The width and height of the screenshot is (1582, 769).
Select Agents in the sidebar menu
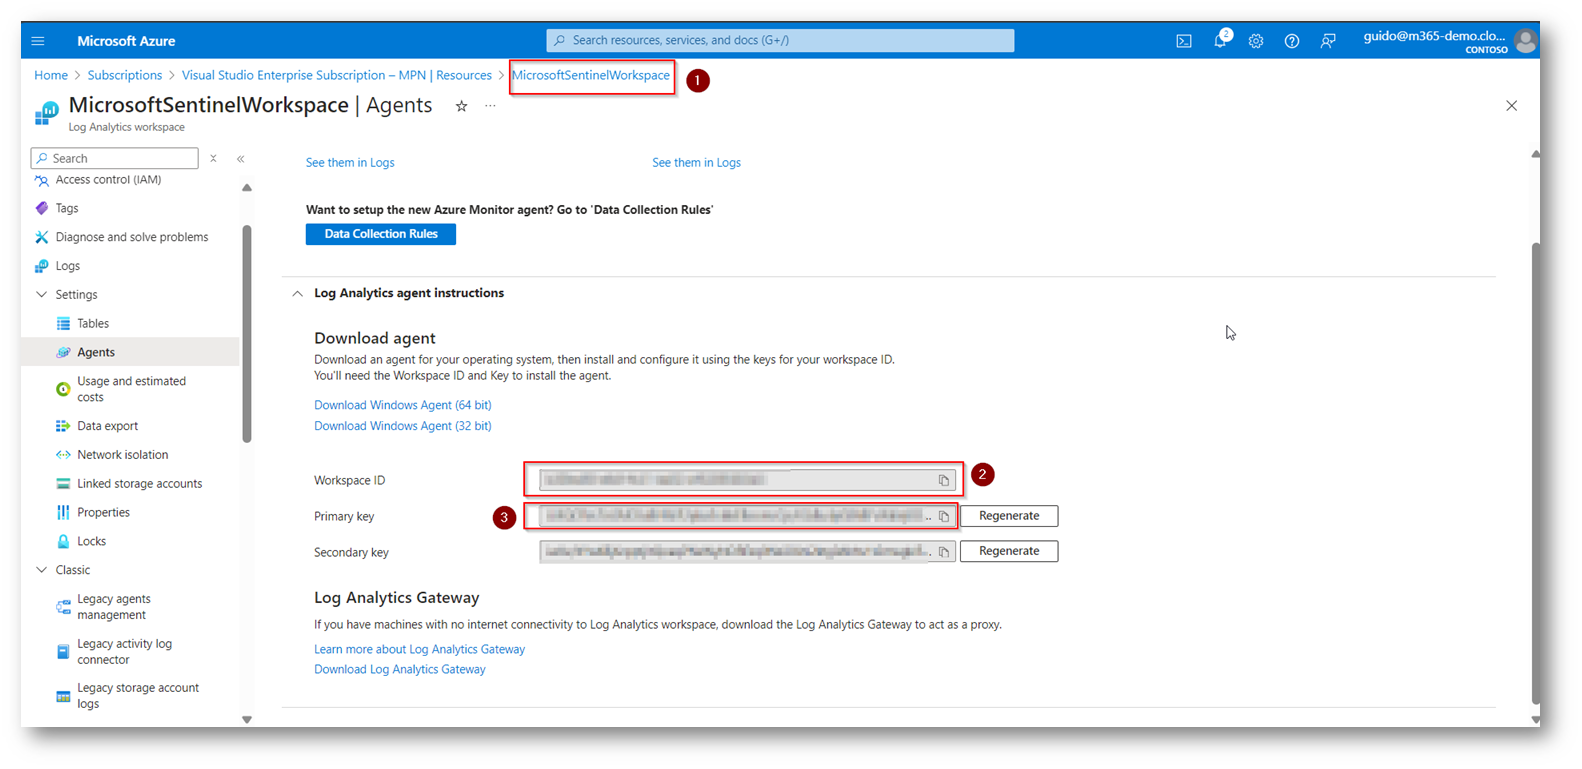(130, 352)
